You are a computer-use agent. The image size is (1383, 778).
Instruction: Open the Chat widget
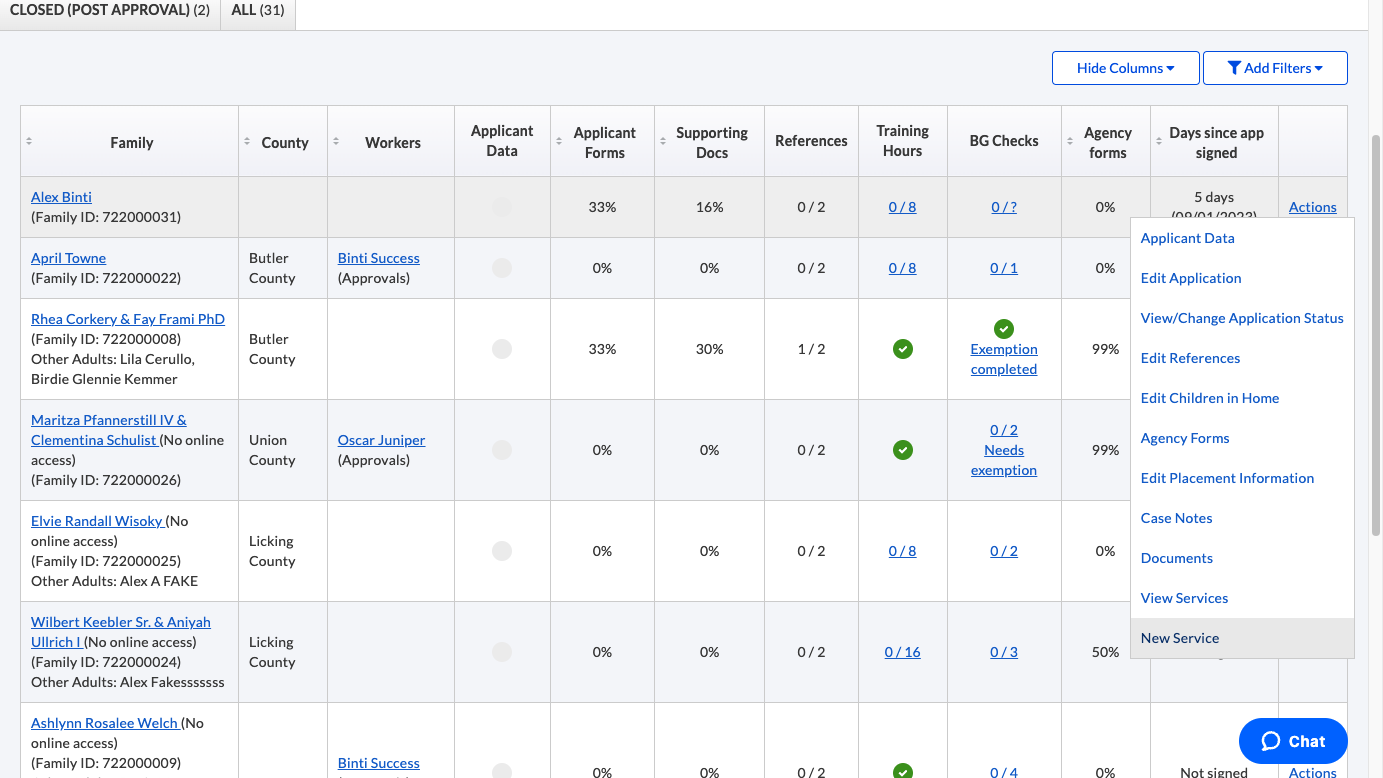coord(1293,741)
